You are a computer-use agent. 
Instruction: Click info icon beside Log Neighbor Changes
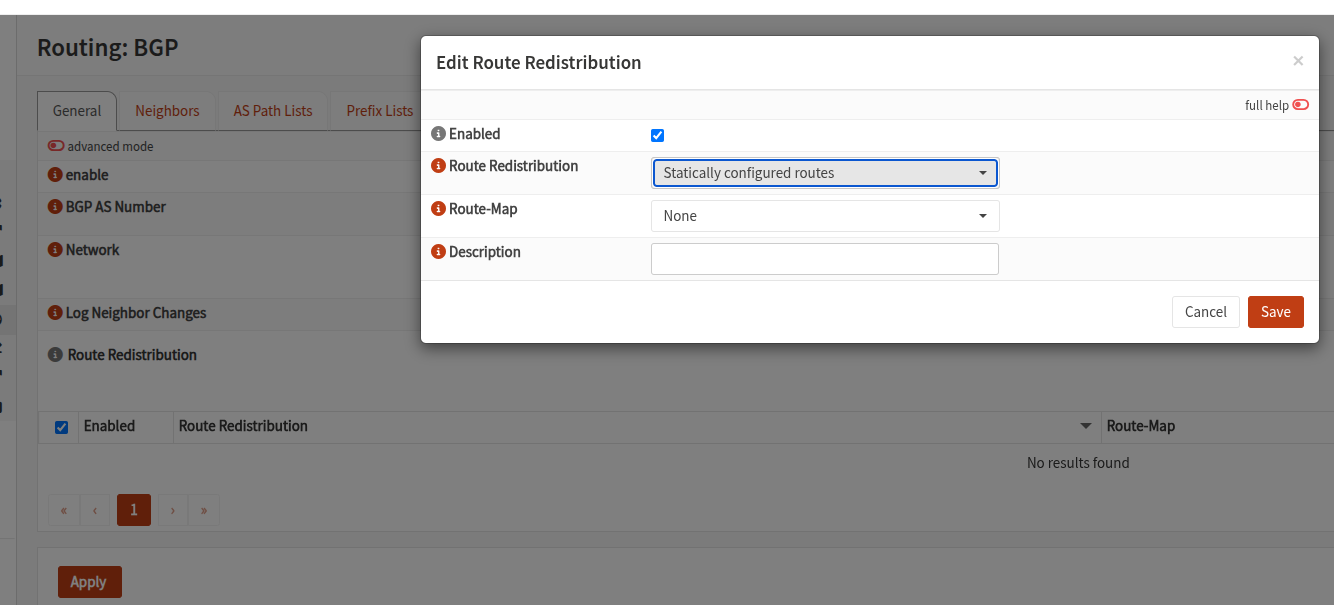pyautogui.click(x=55, y=313)
